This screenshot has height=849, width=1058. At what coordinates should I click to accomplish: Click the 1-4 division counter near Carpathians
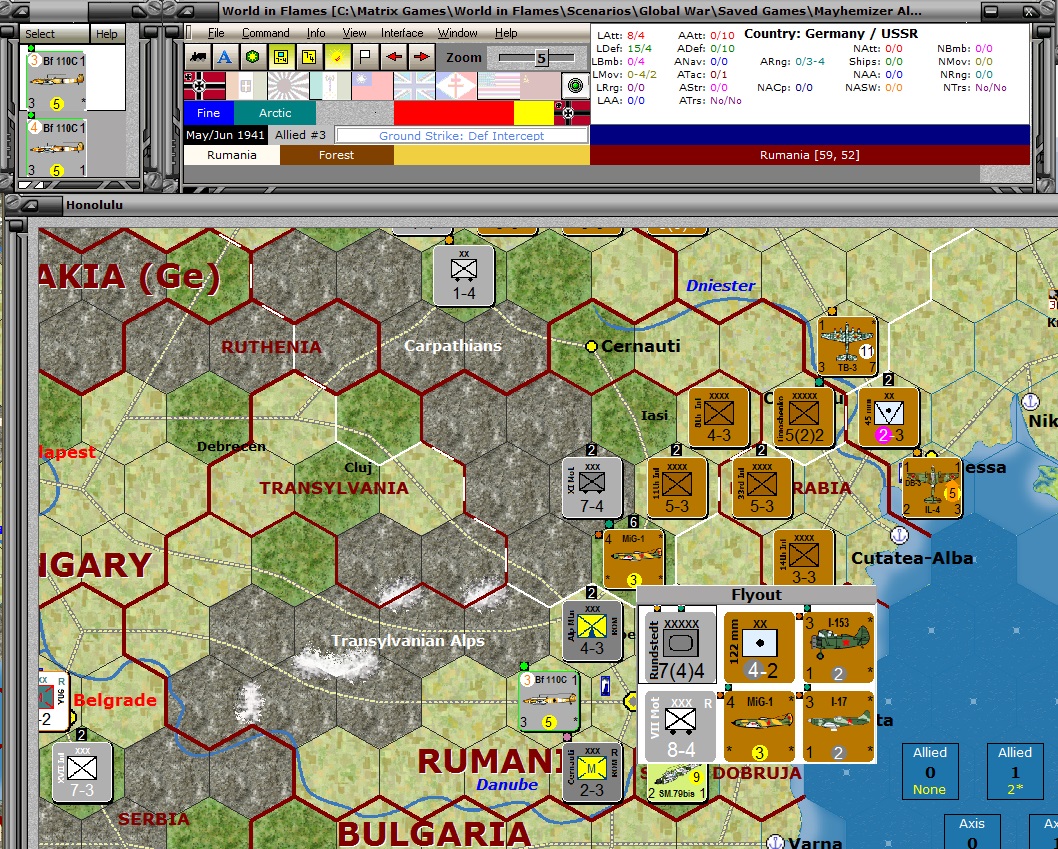point(464,275)
